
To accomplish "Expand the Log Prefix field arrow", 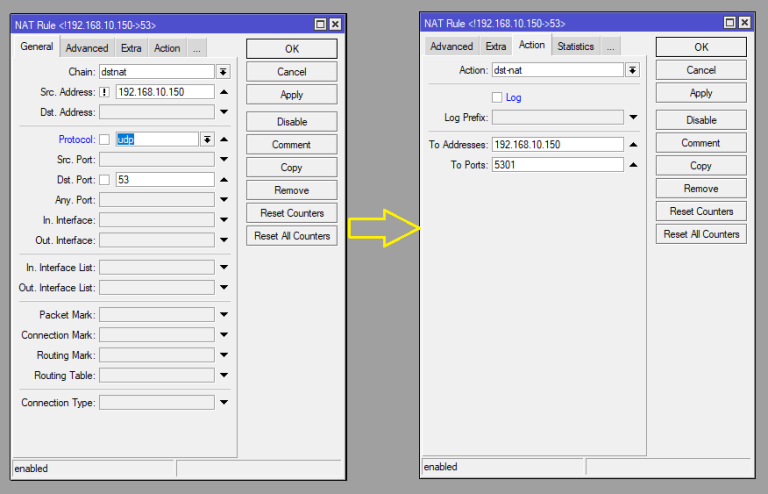I will [x=633, y=118].
